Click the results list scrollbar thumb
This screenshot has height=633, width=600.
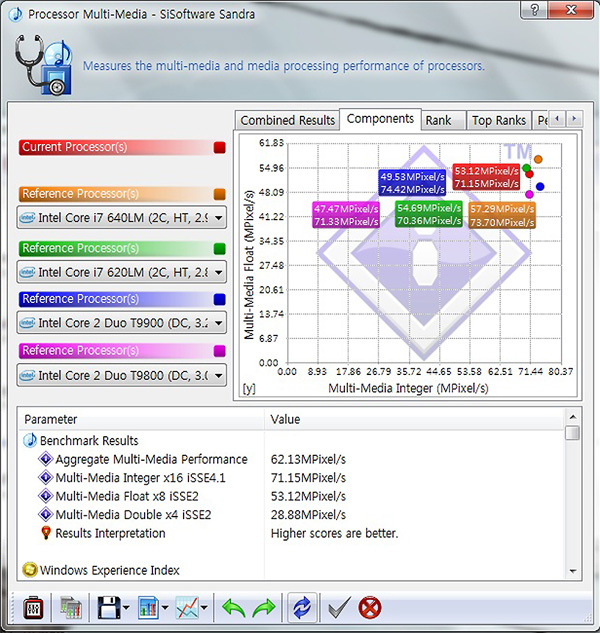point(573,433)
